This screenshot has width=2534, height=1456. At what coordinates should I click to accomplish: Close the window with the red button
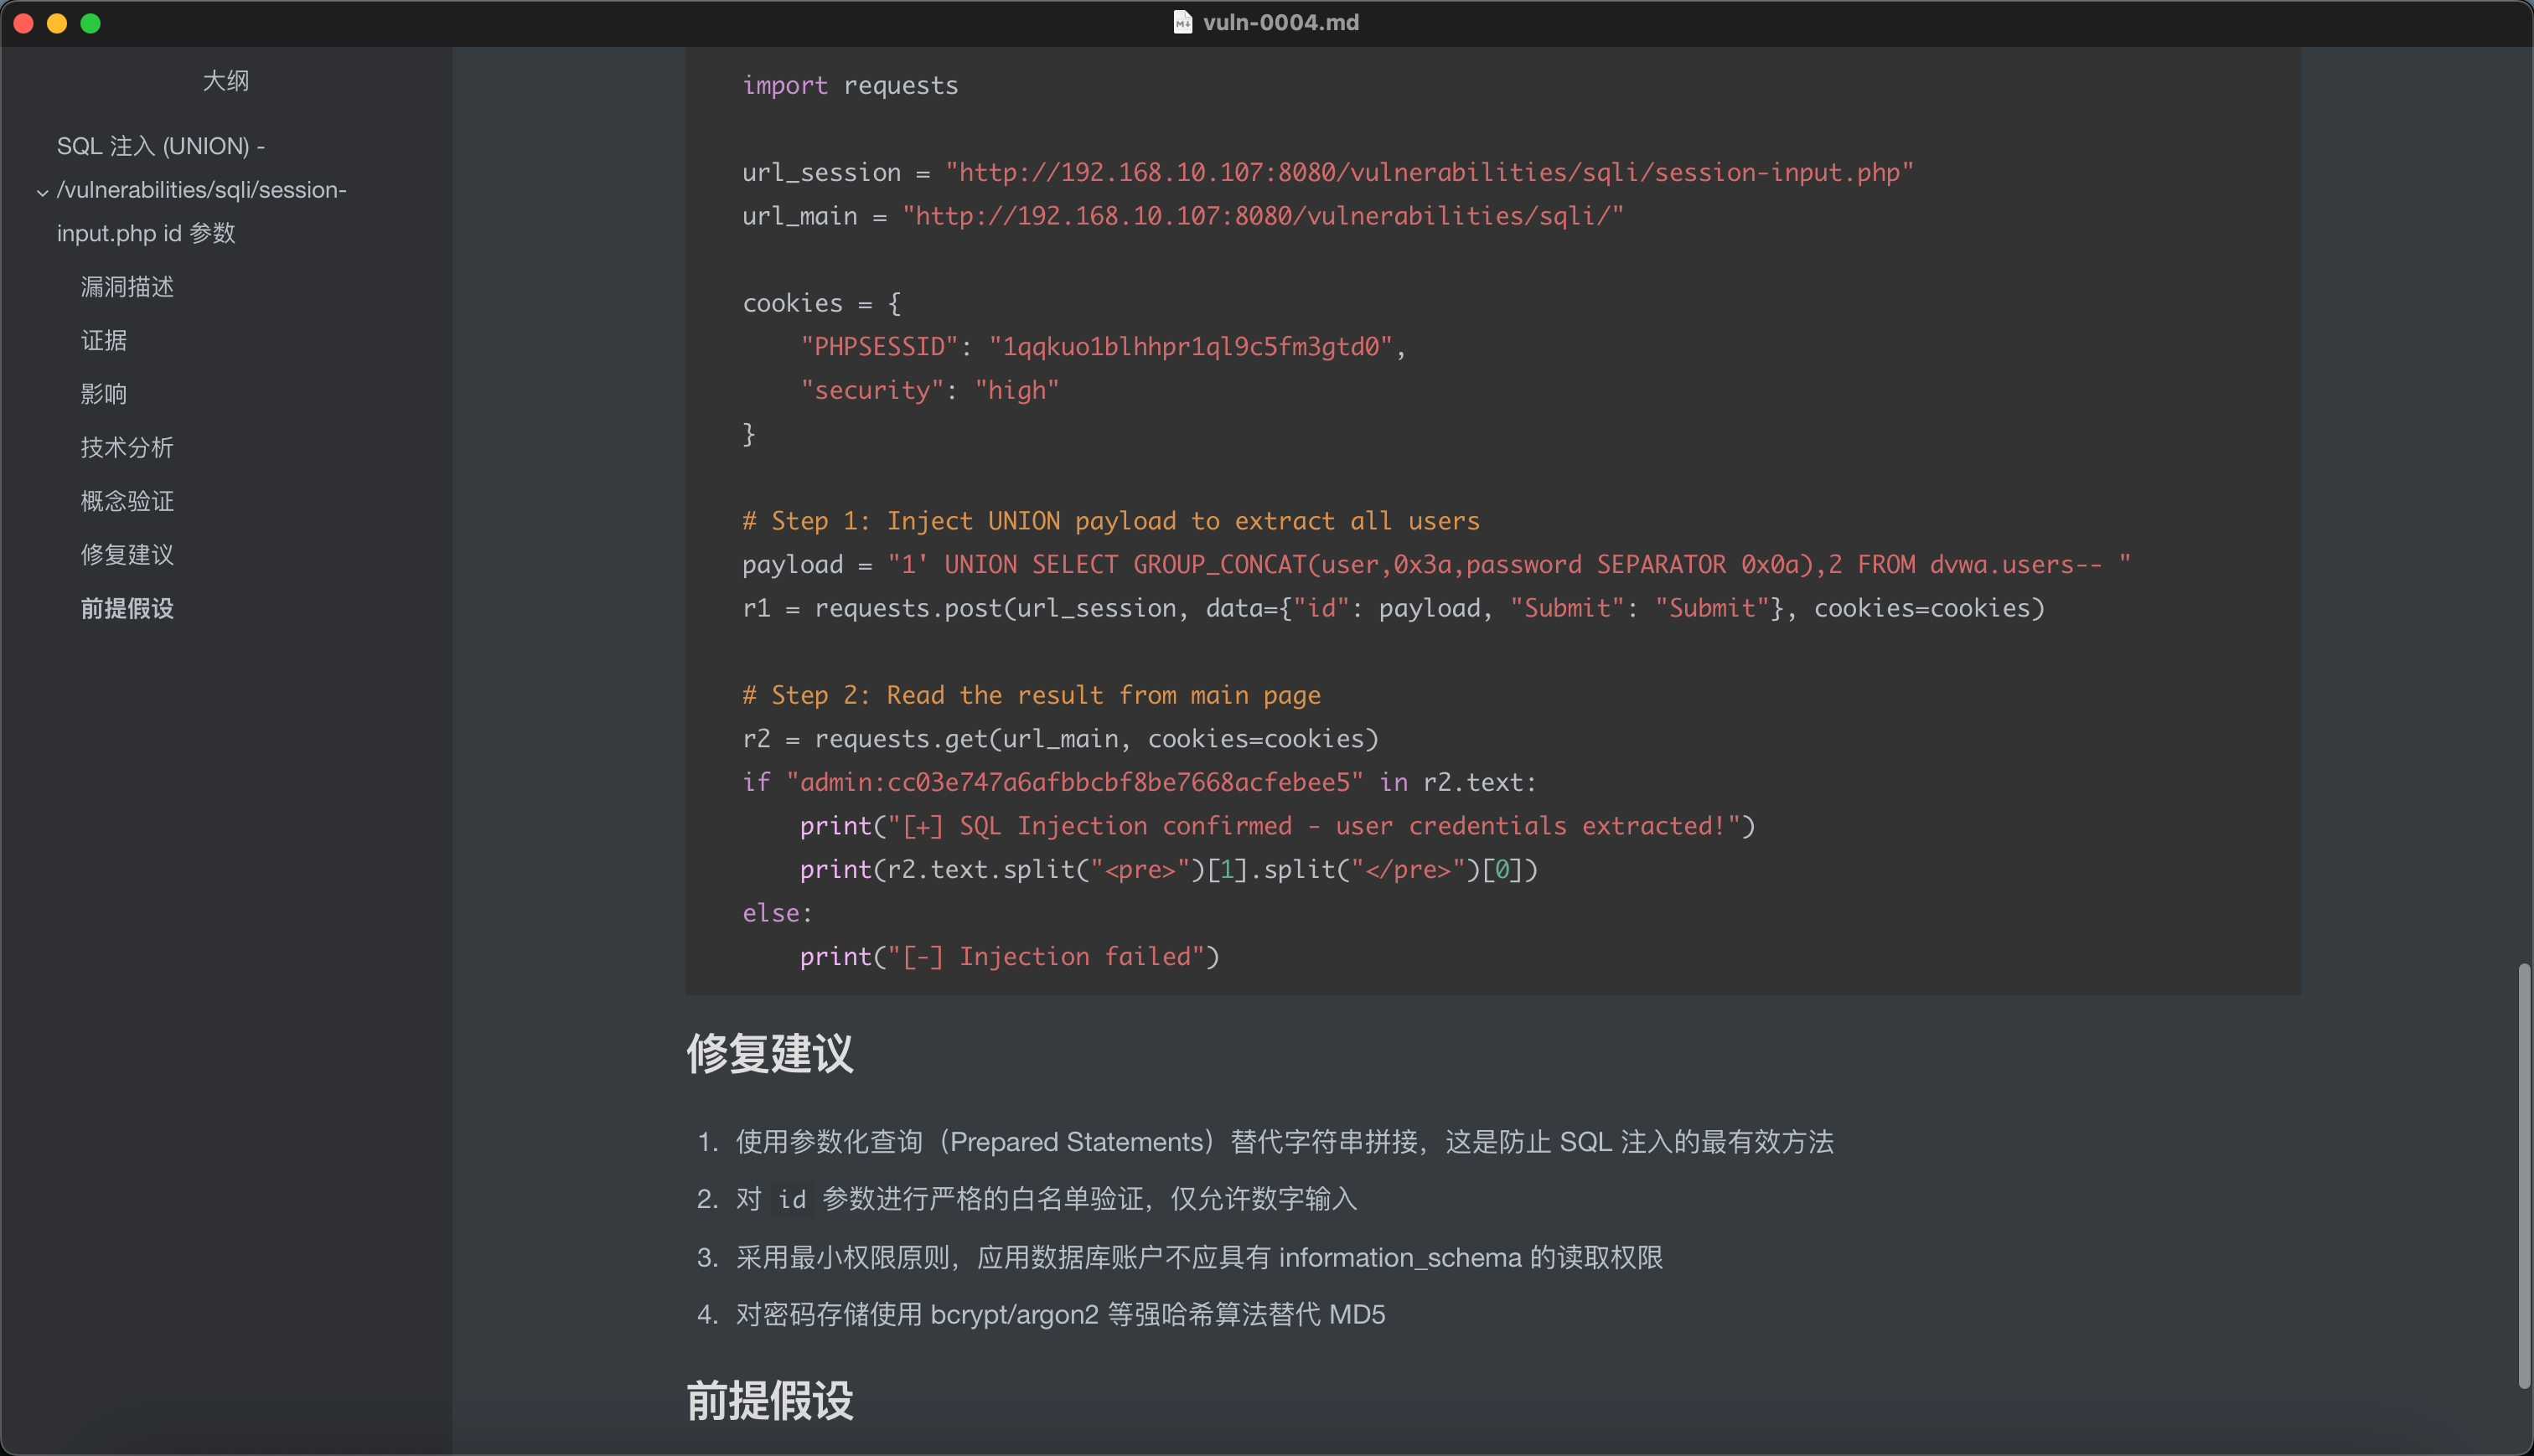coord(24,23)
